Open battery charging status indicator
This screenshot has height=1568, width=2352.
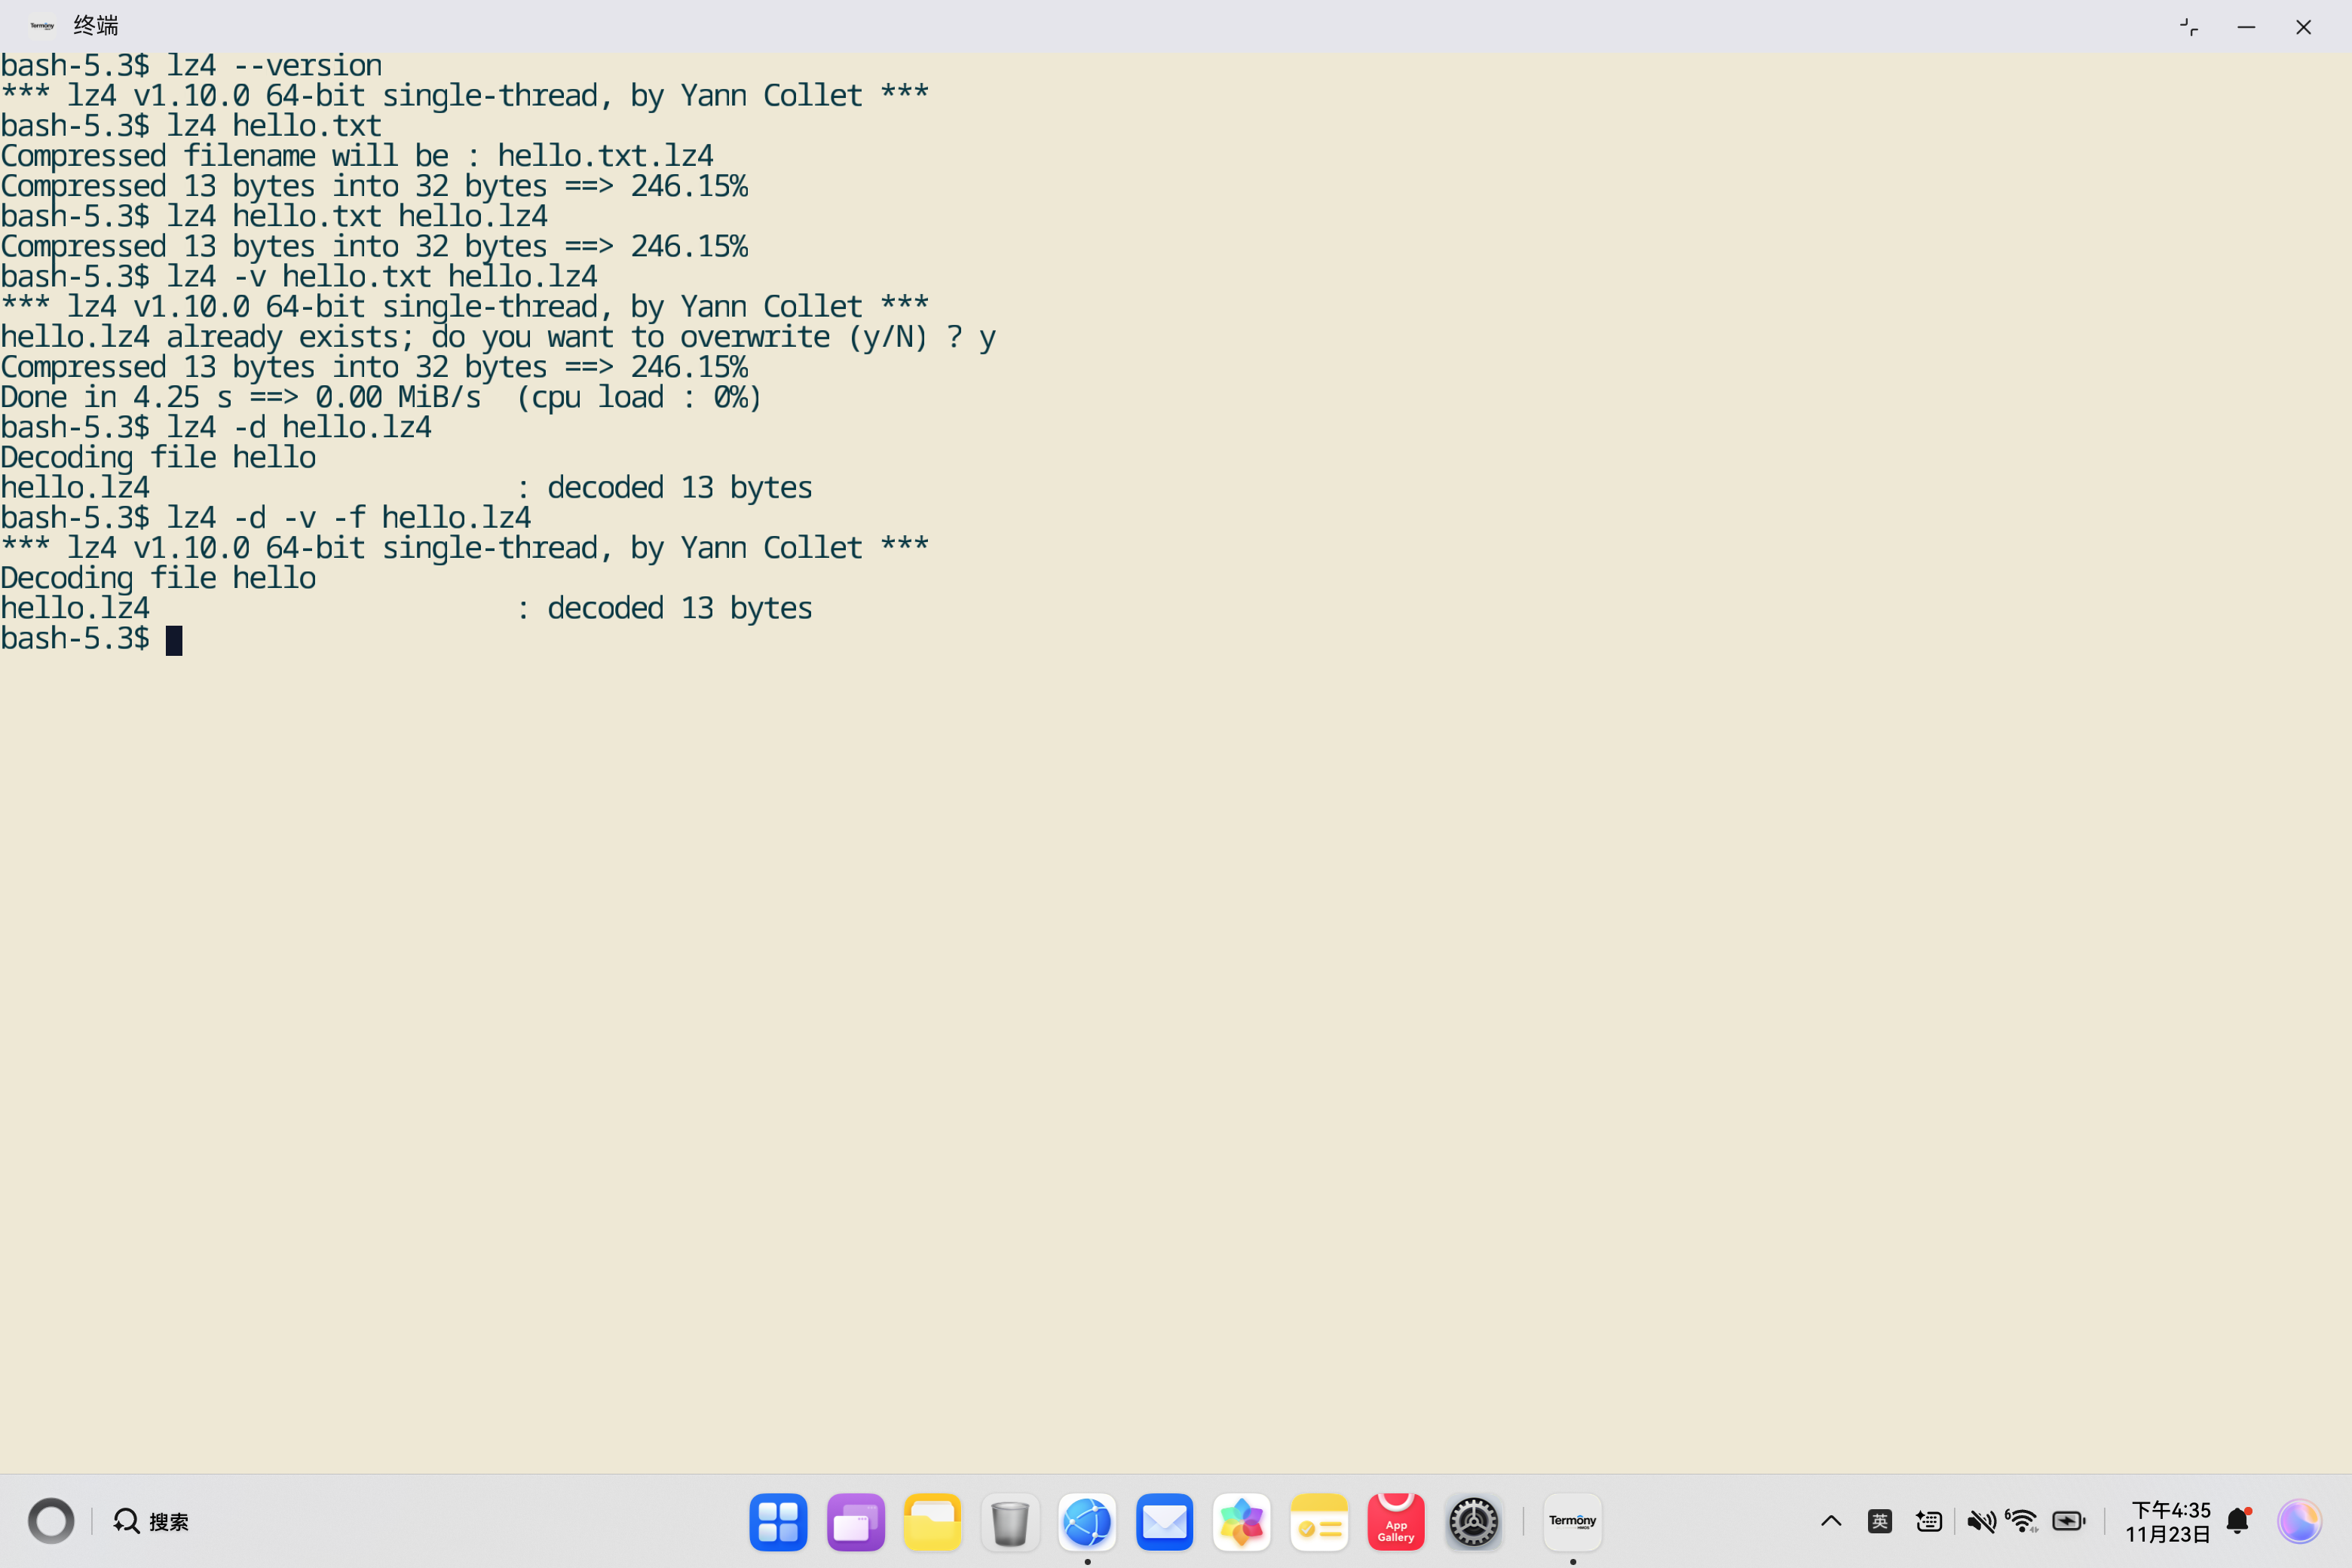2068,1521
